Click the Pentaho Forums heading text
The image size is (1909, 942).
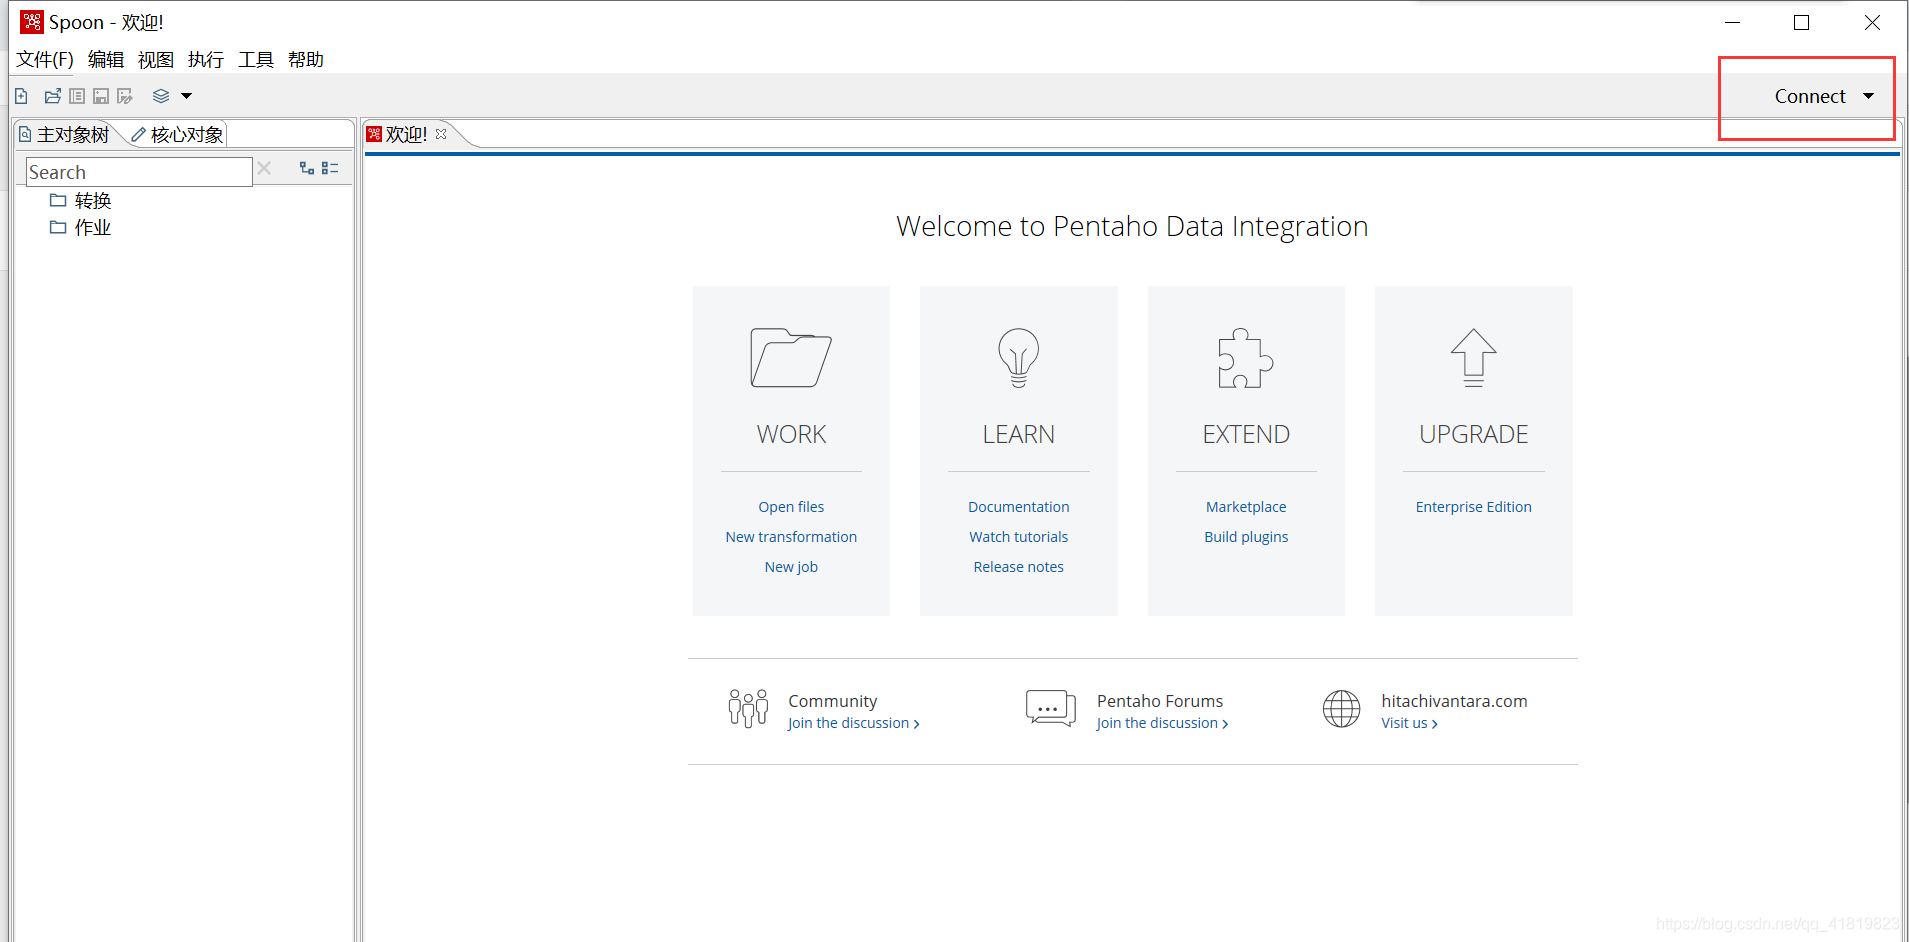click(x=1160, y=701)
